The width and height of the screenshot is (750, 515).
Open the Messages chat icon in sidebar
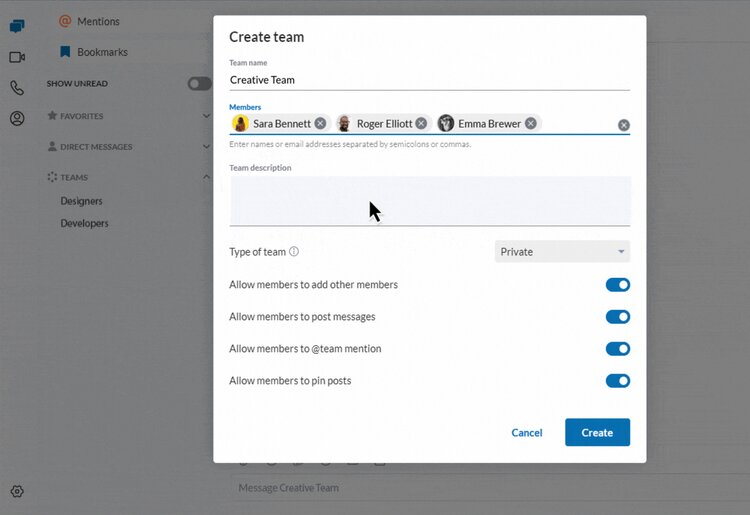coord(17,27)
